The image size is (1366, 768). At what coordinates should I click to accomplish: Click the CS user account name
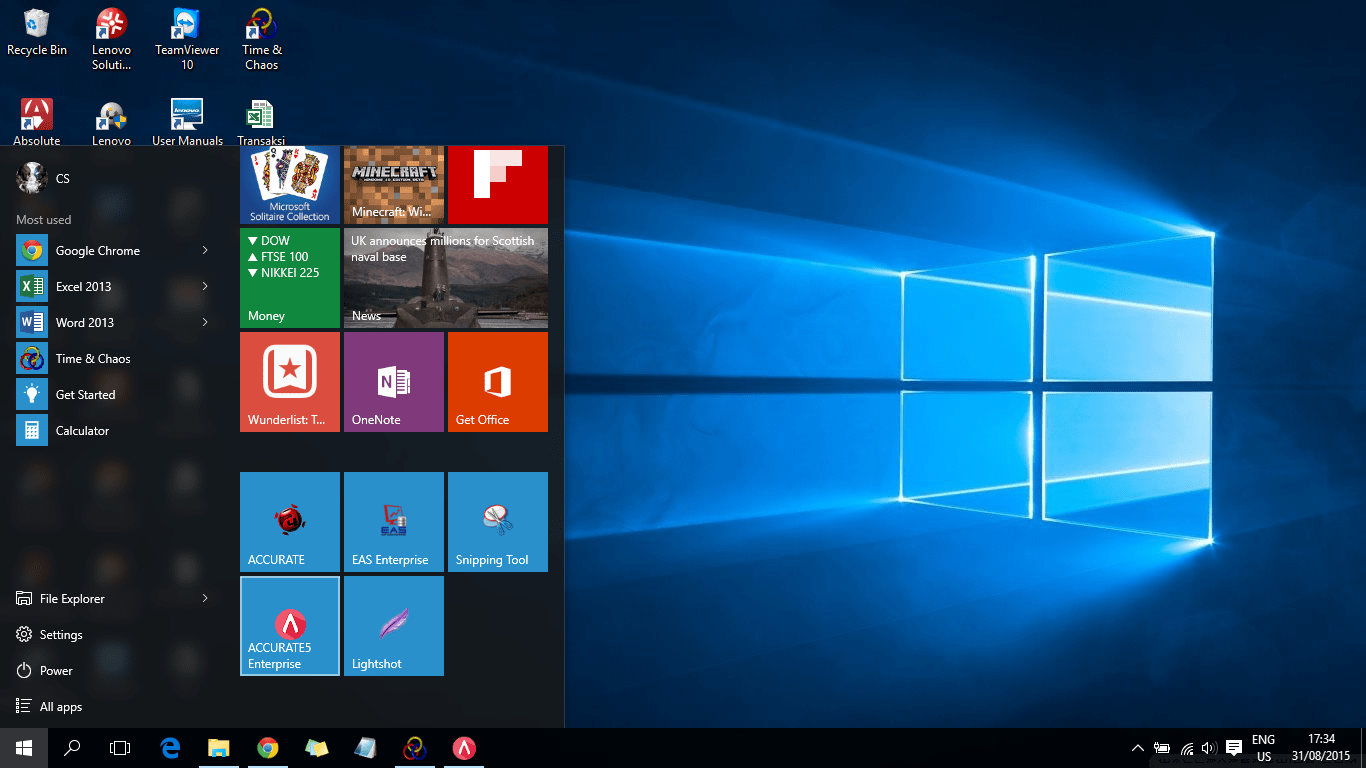click(62, 178)
